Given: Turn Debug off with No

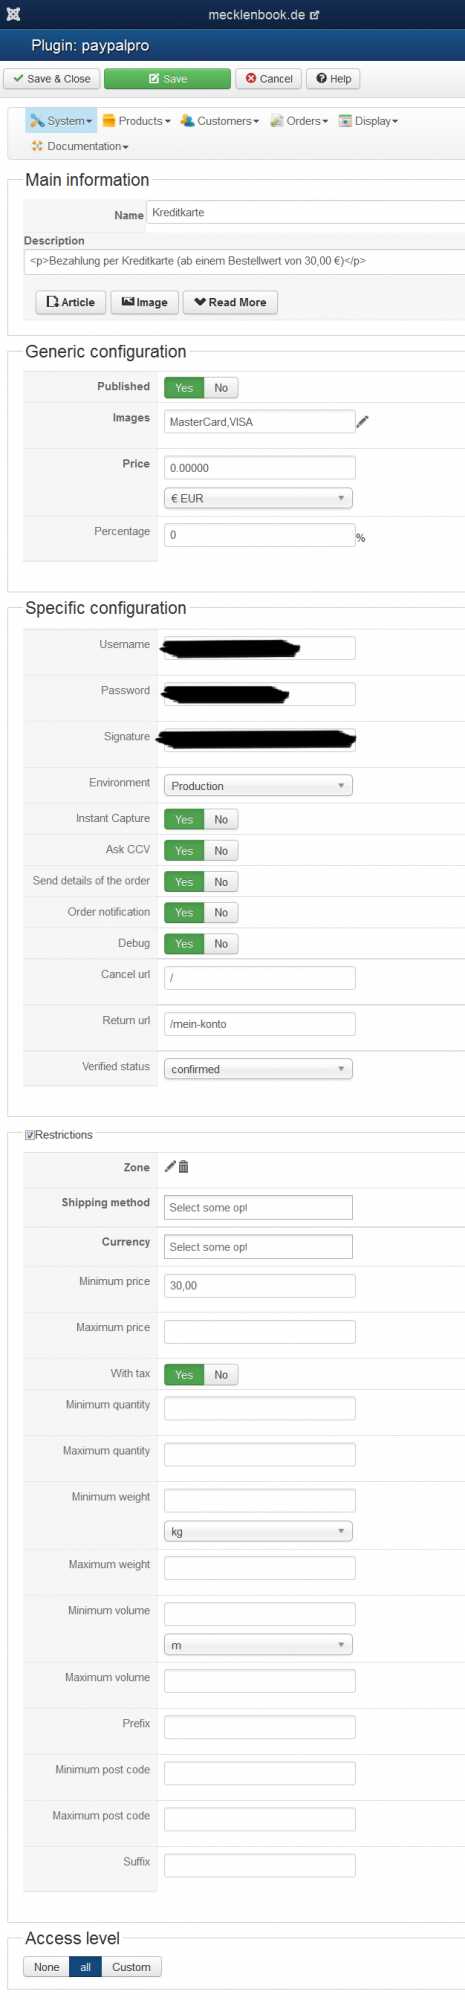Looking at the screenshot, I should (x=221, y=944).
